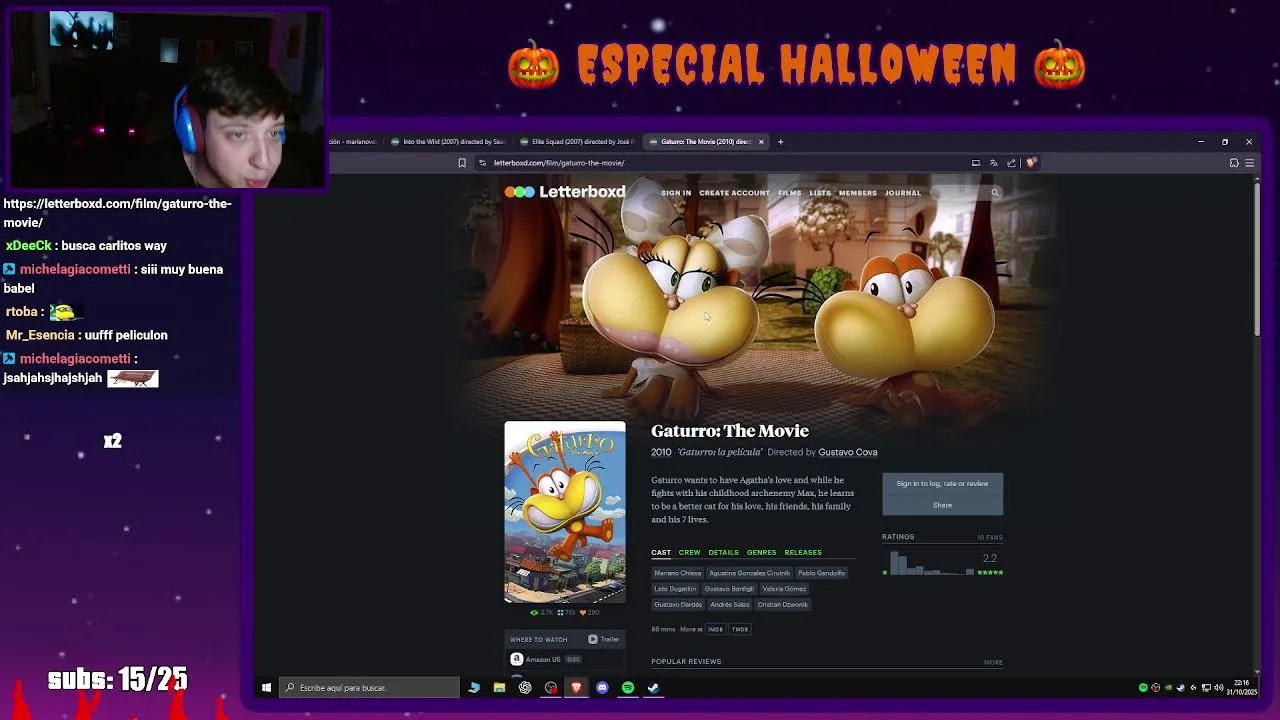This screenshot has width=1280, height=720.
Task: Open FILMS in Letterboxd navigation
Action: (790, 193)
